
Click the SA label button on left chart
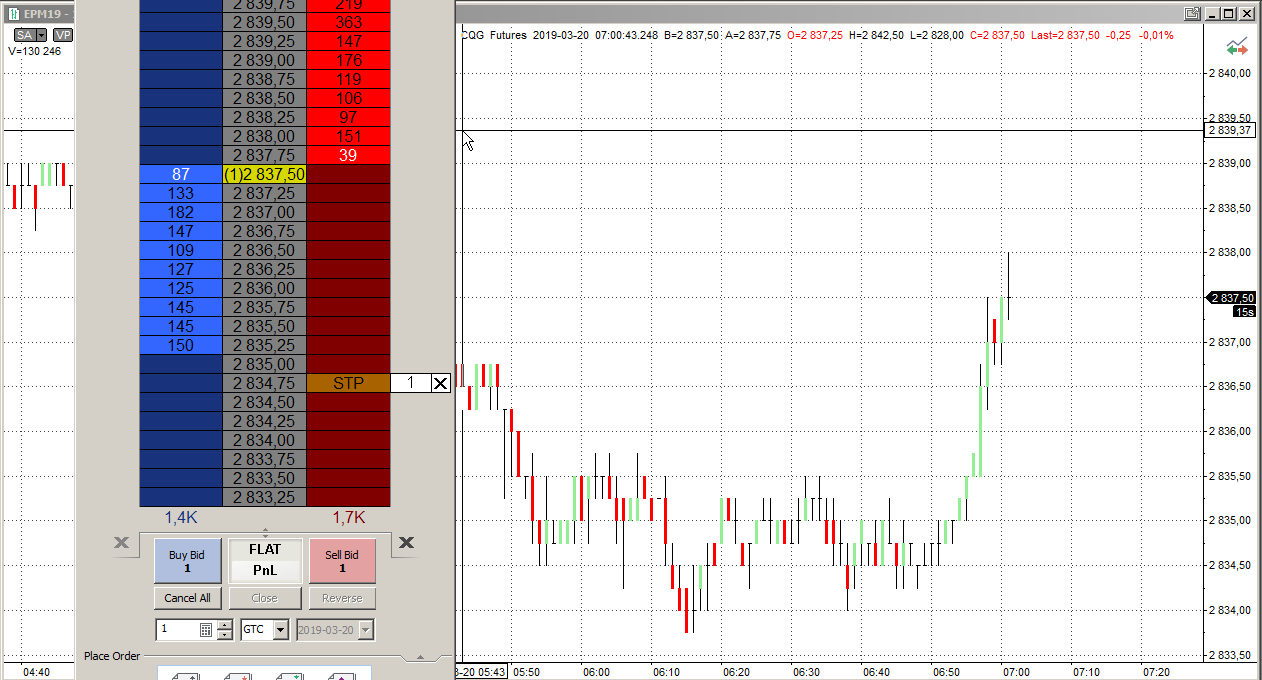(24, 35)
